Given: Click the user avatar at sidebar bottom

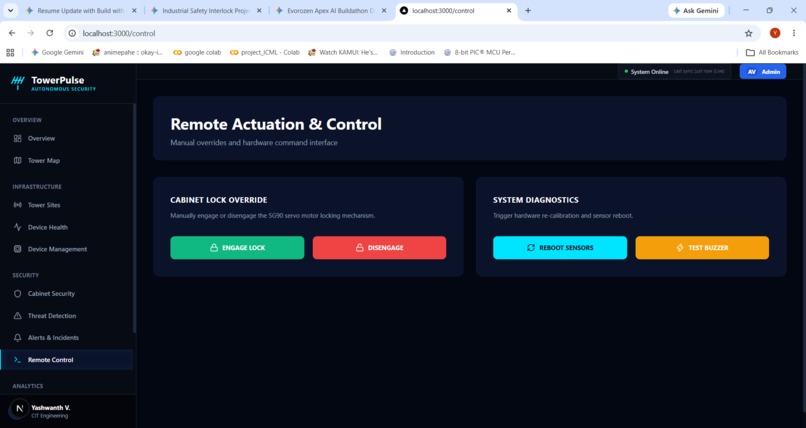Looking at the screenshot, I should click(20, 409).
